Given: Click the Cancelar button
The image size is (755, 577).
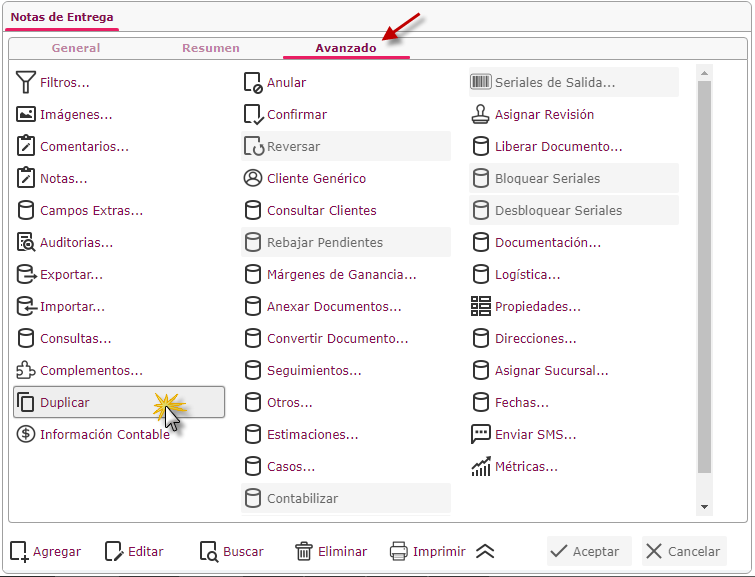Looking at the screenshot, I should pos(684,551).
